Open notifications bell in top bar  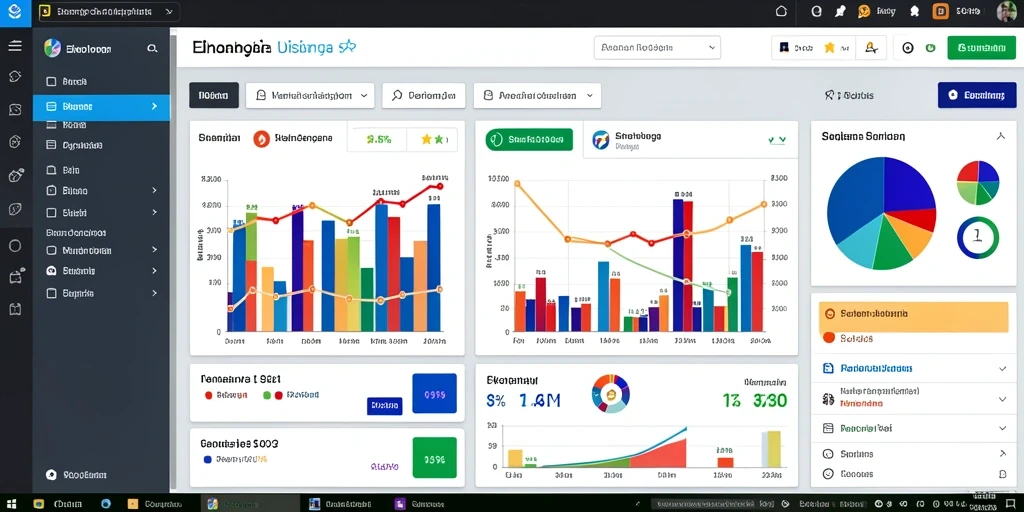(x=914, y=11)
